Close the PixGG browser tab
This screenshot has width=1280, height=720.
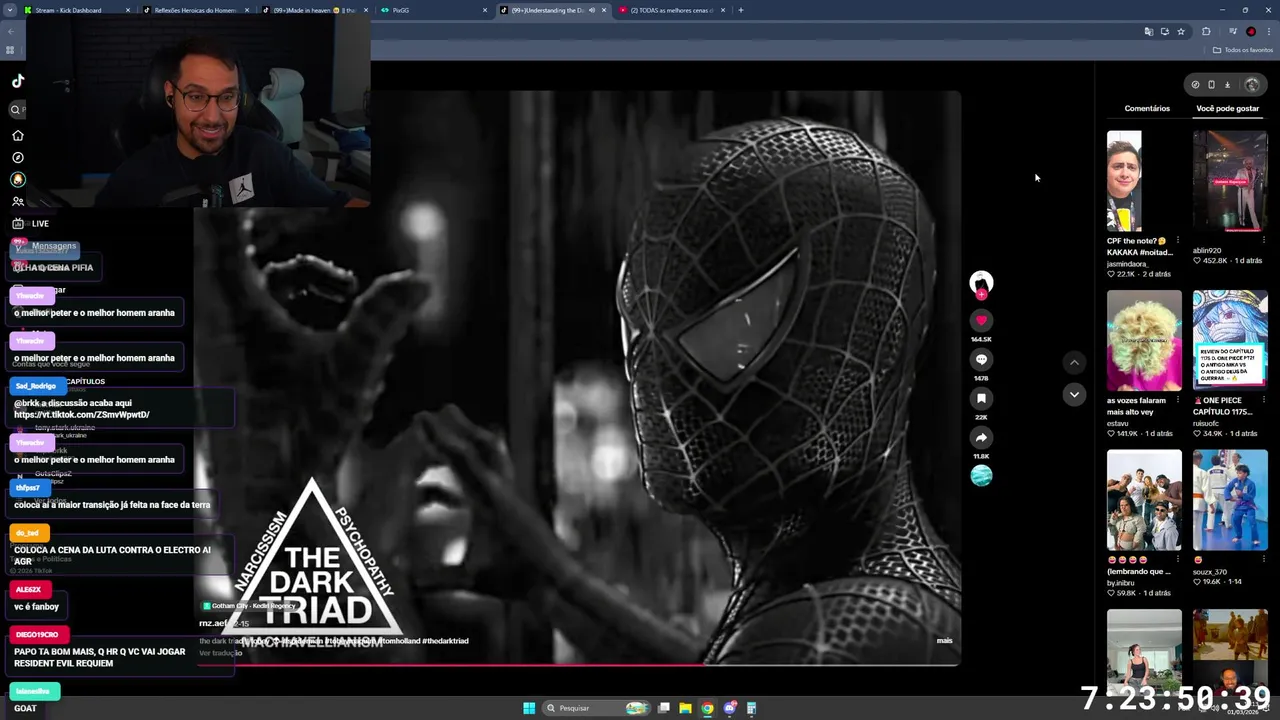pyautogui.click(x=485, y=10)
